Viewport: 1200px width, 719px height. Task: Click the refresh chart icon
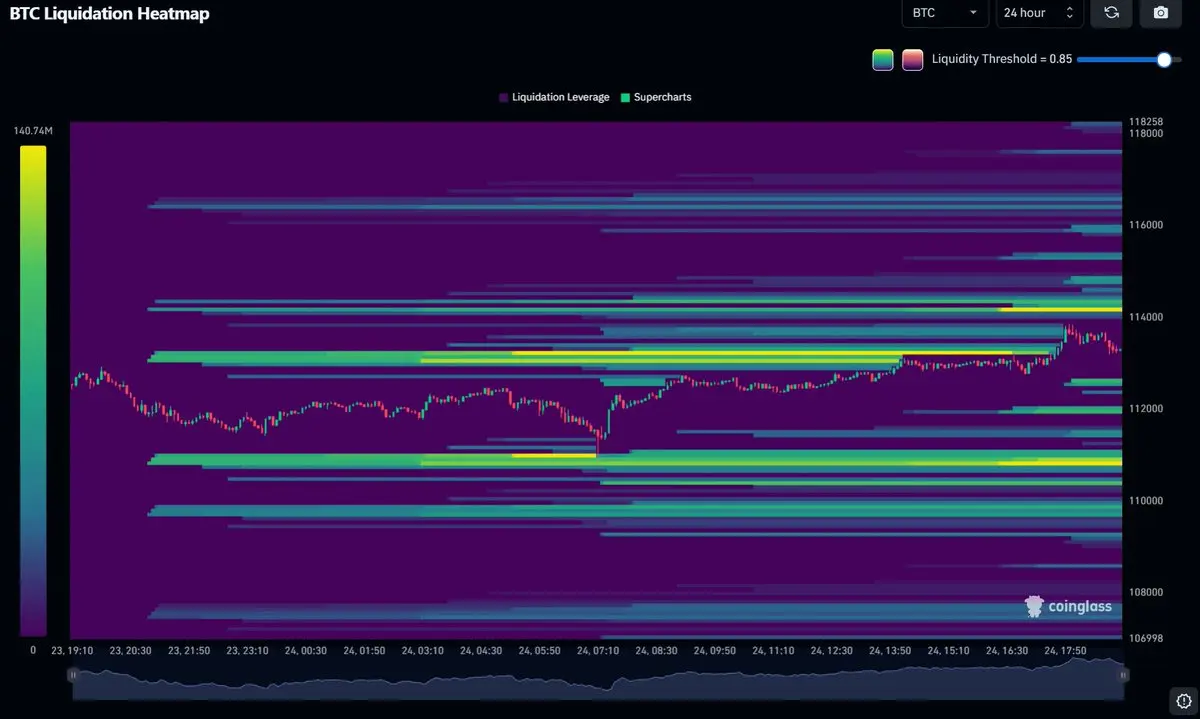click(x=1112, y=13)
